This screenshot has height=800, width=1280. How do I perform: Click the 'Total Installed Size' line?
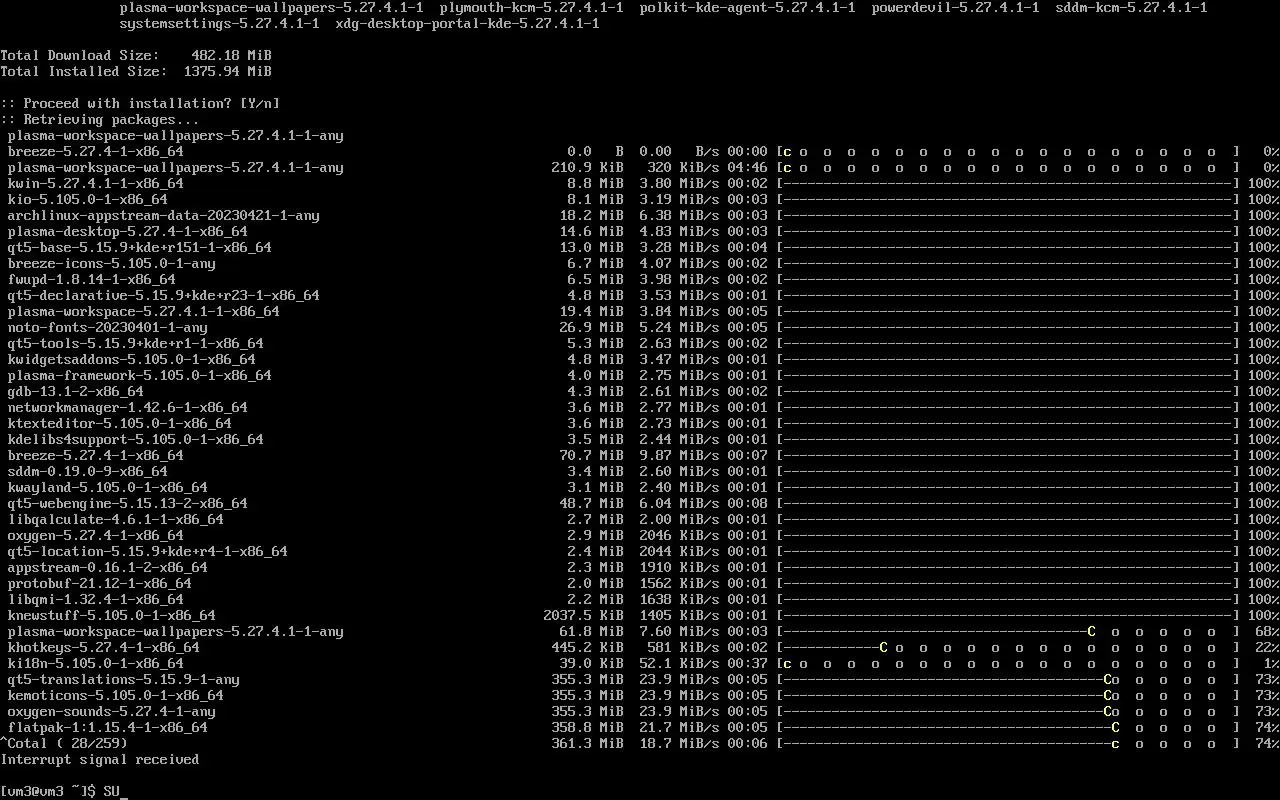point(136,72)
